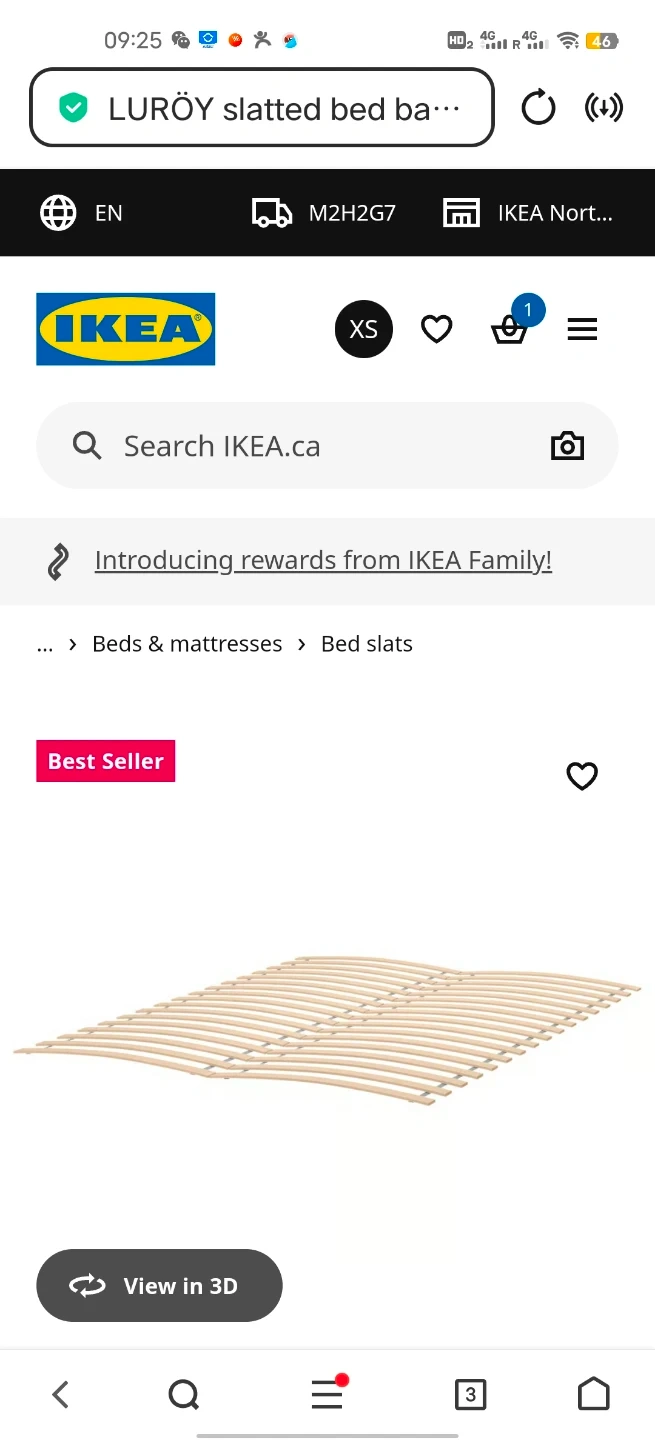655x1440 pixels.
Task: Select the IKEA North York store picker
Action: coord(527,213)
